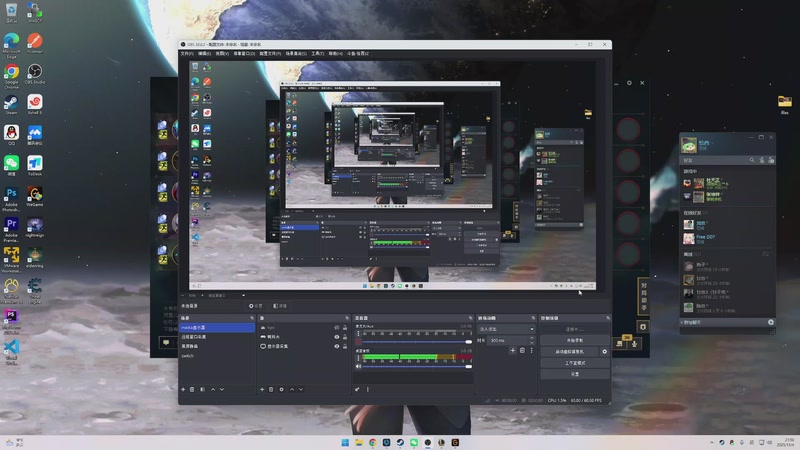
Task: Open virtual camera settings gear icon
Action: (605, 352)
